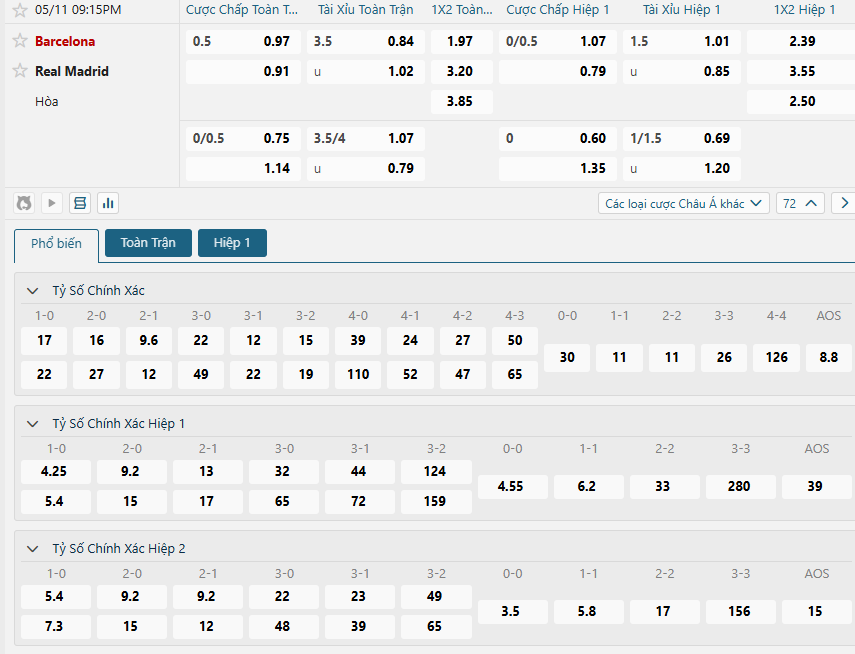The image size is (855, 654).
Task: Click the Real Madrid team name
Action: (72, 71)
